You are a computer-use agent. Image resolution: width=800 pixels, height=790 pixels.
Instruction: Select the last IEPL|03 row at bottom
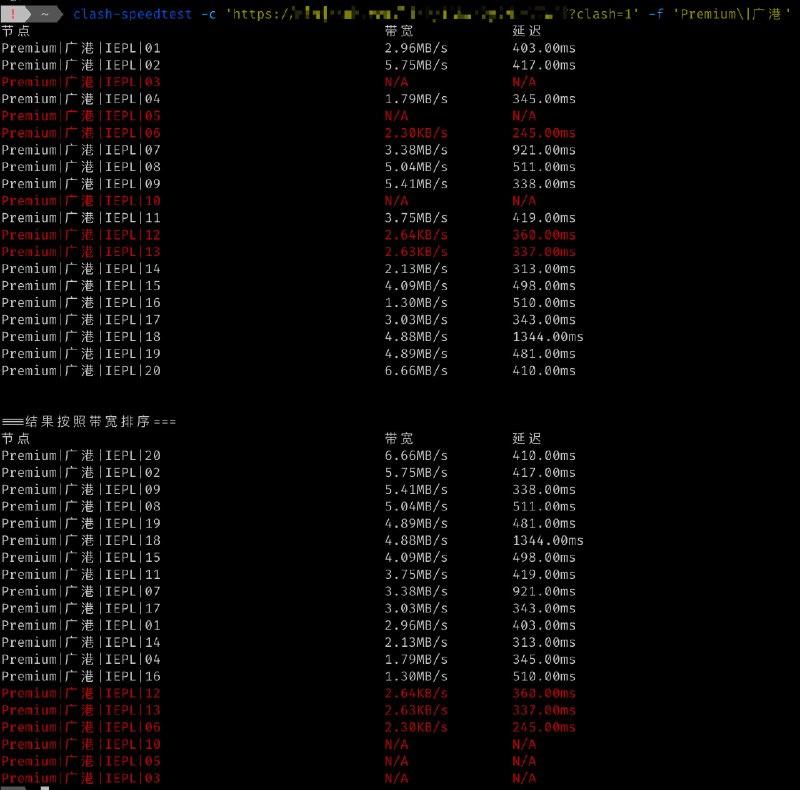(x=80, y=778)
